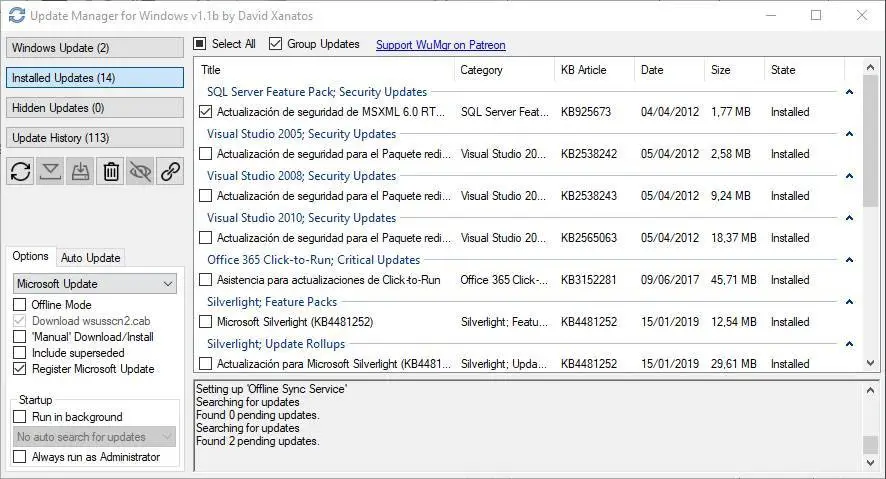
Task: Open the Microsoft Update source dropdown
Action: point(95,284)
